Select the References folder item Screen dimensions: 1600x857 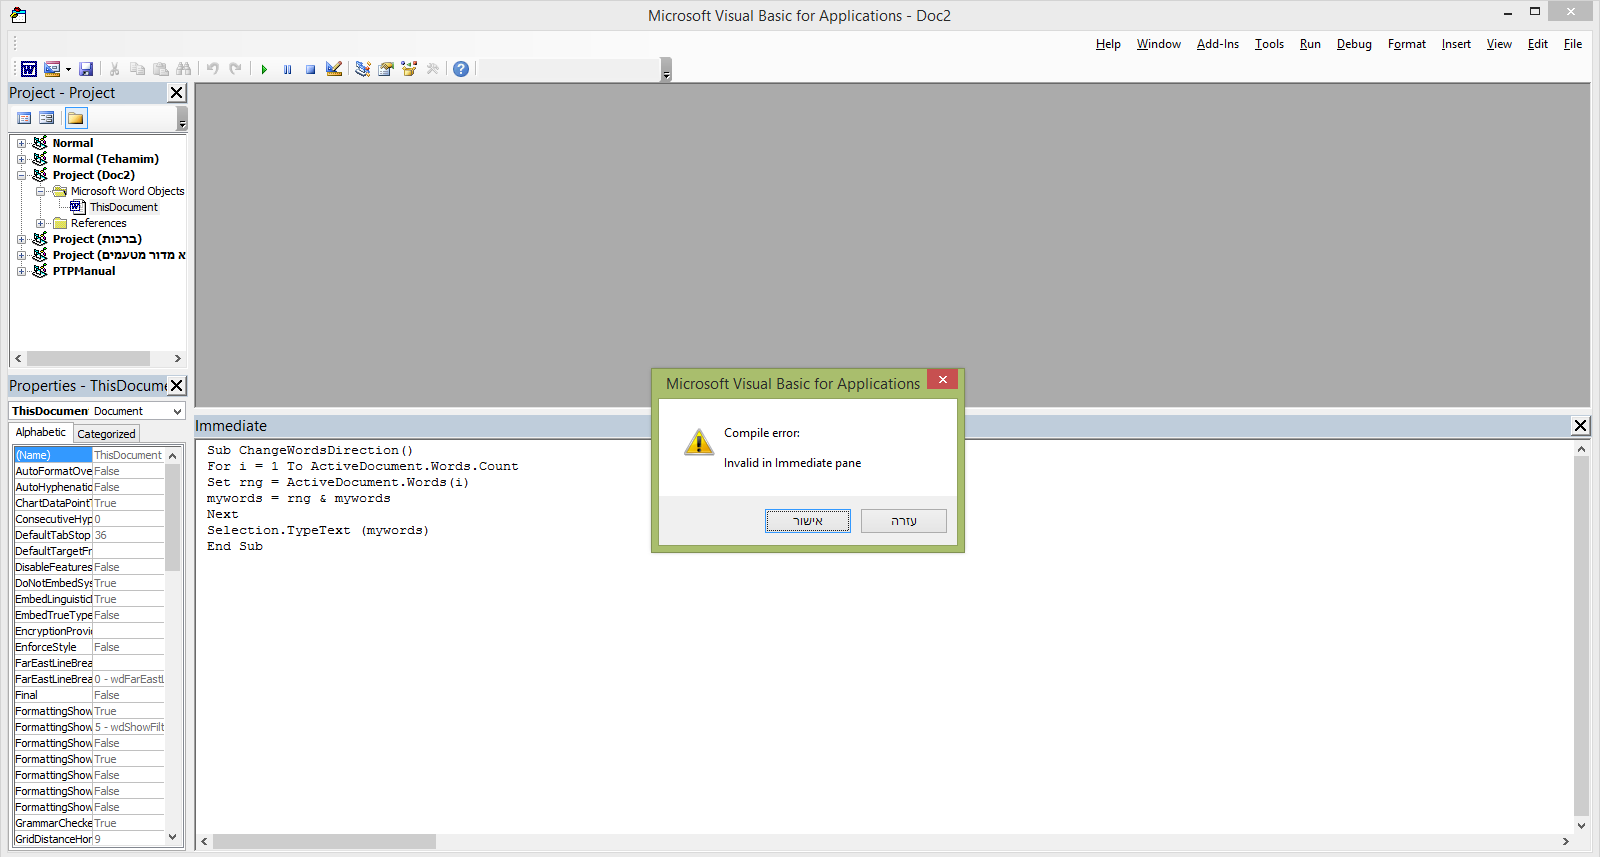click(98, 223)
